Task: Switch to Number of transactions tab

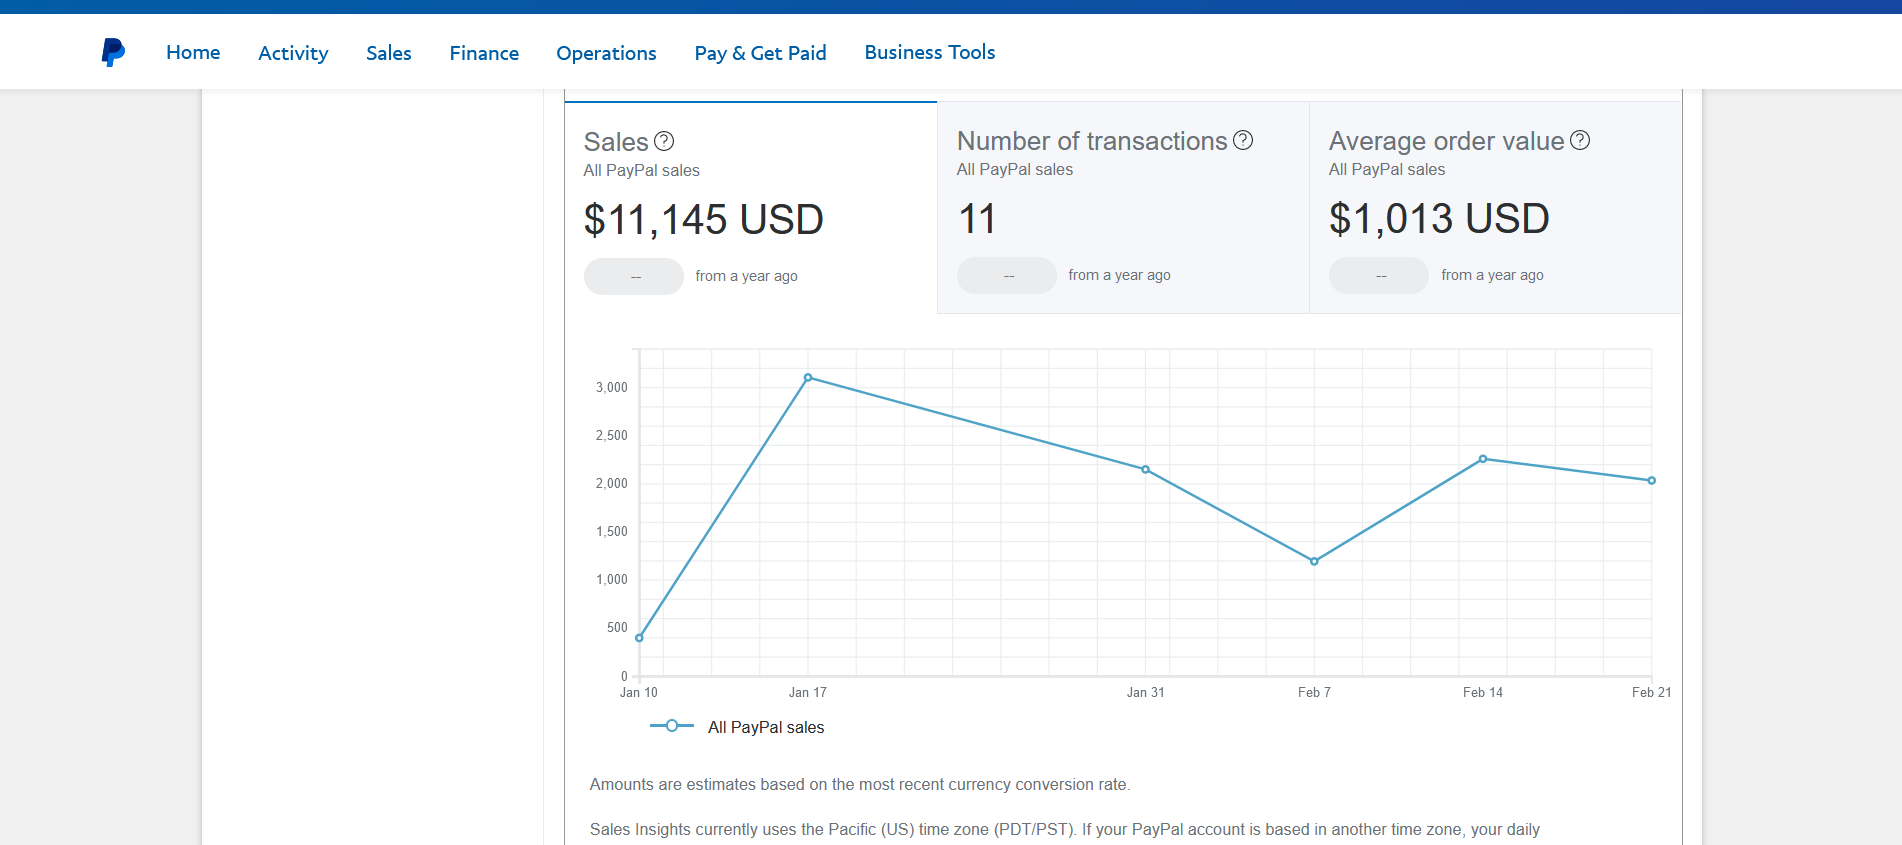Action: (x=1122, y=208)
